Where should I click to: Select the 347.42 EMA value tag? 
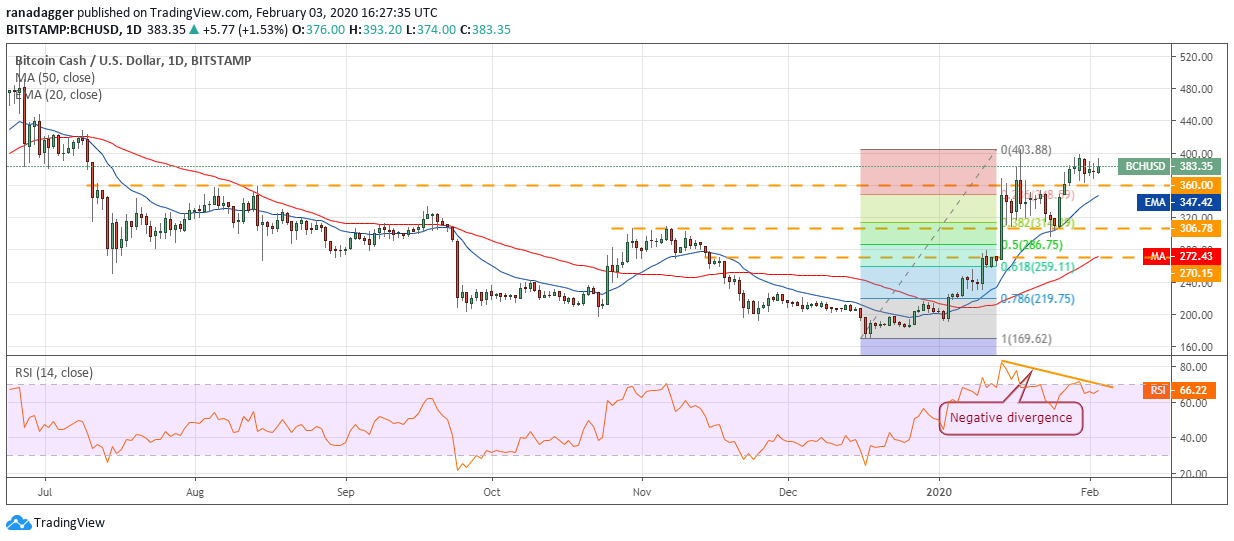pyautogui.click(x=1194, y=202)
